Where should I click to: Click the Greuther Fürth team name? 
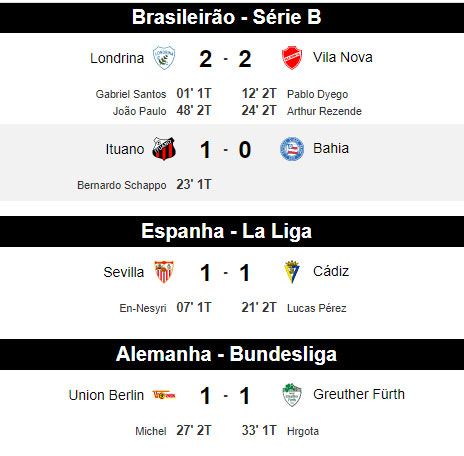[359, 394]
